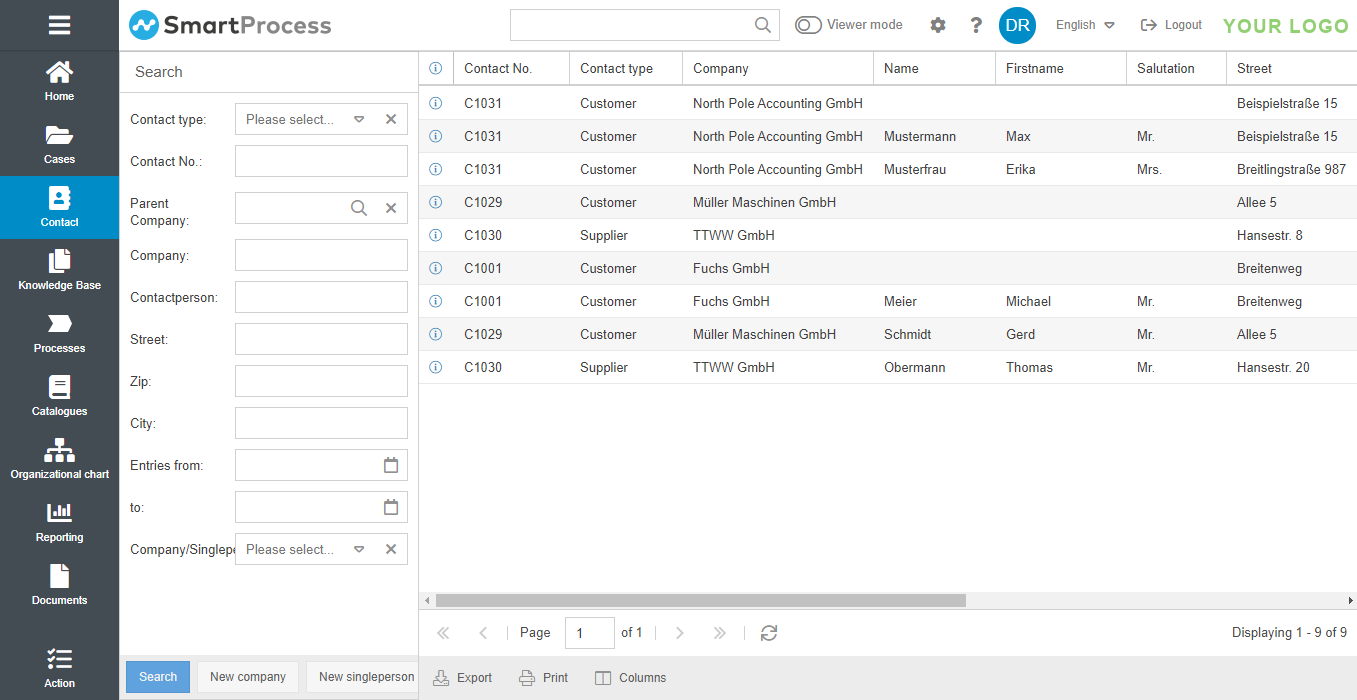Viewport: 1357px width, 700px height.
Task: Open the 'to' date calendar picker
Action: click(x=391, y=507)
